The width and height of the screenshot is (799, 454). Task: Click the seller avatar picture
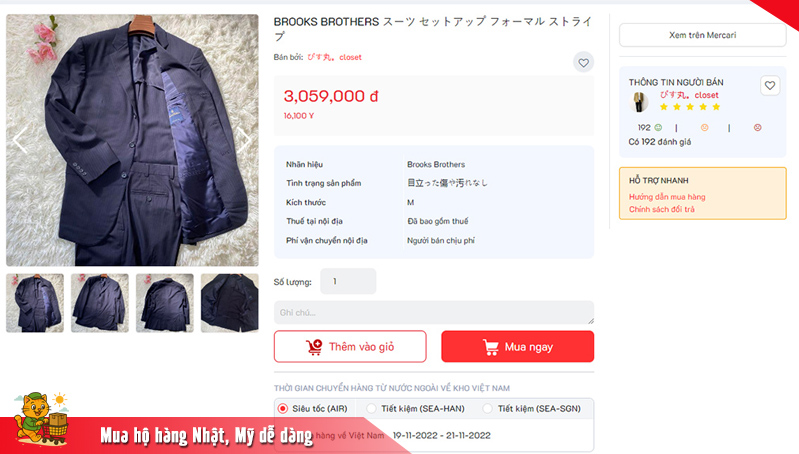pos(638,101)
